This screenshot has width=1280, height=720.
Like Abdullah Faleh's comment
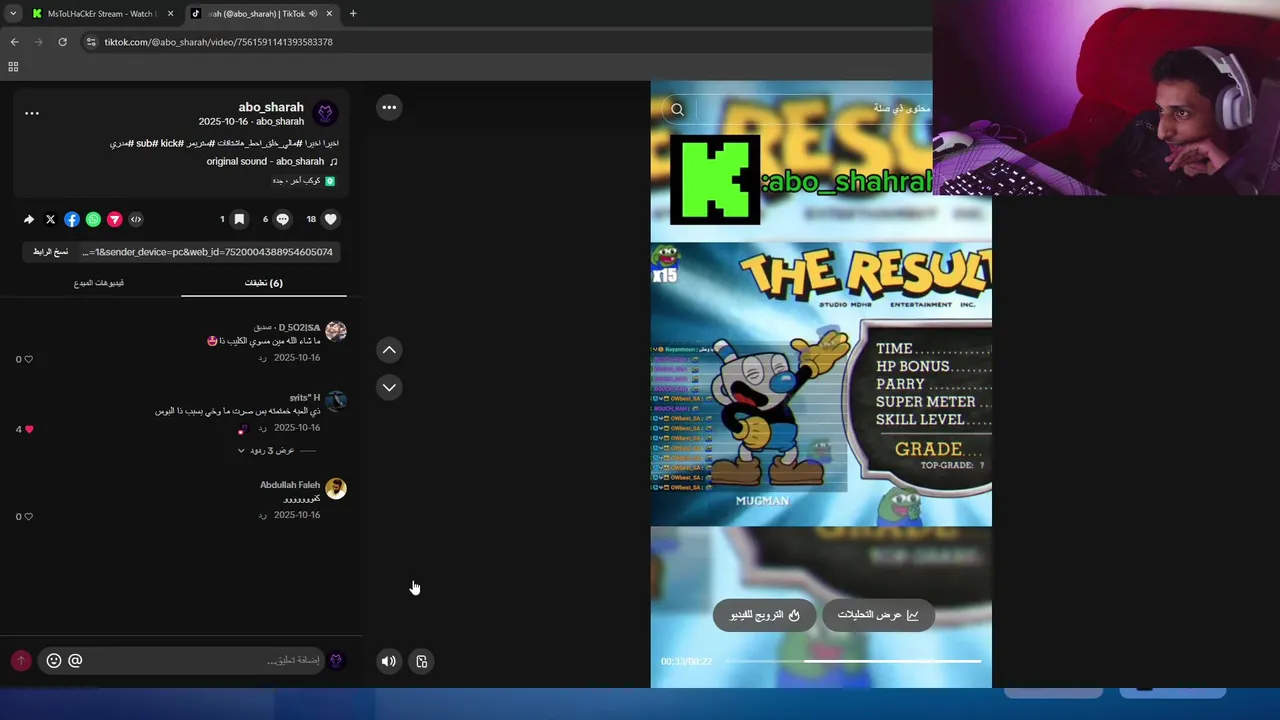tap(28, 517)
